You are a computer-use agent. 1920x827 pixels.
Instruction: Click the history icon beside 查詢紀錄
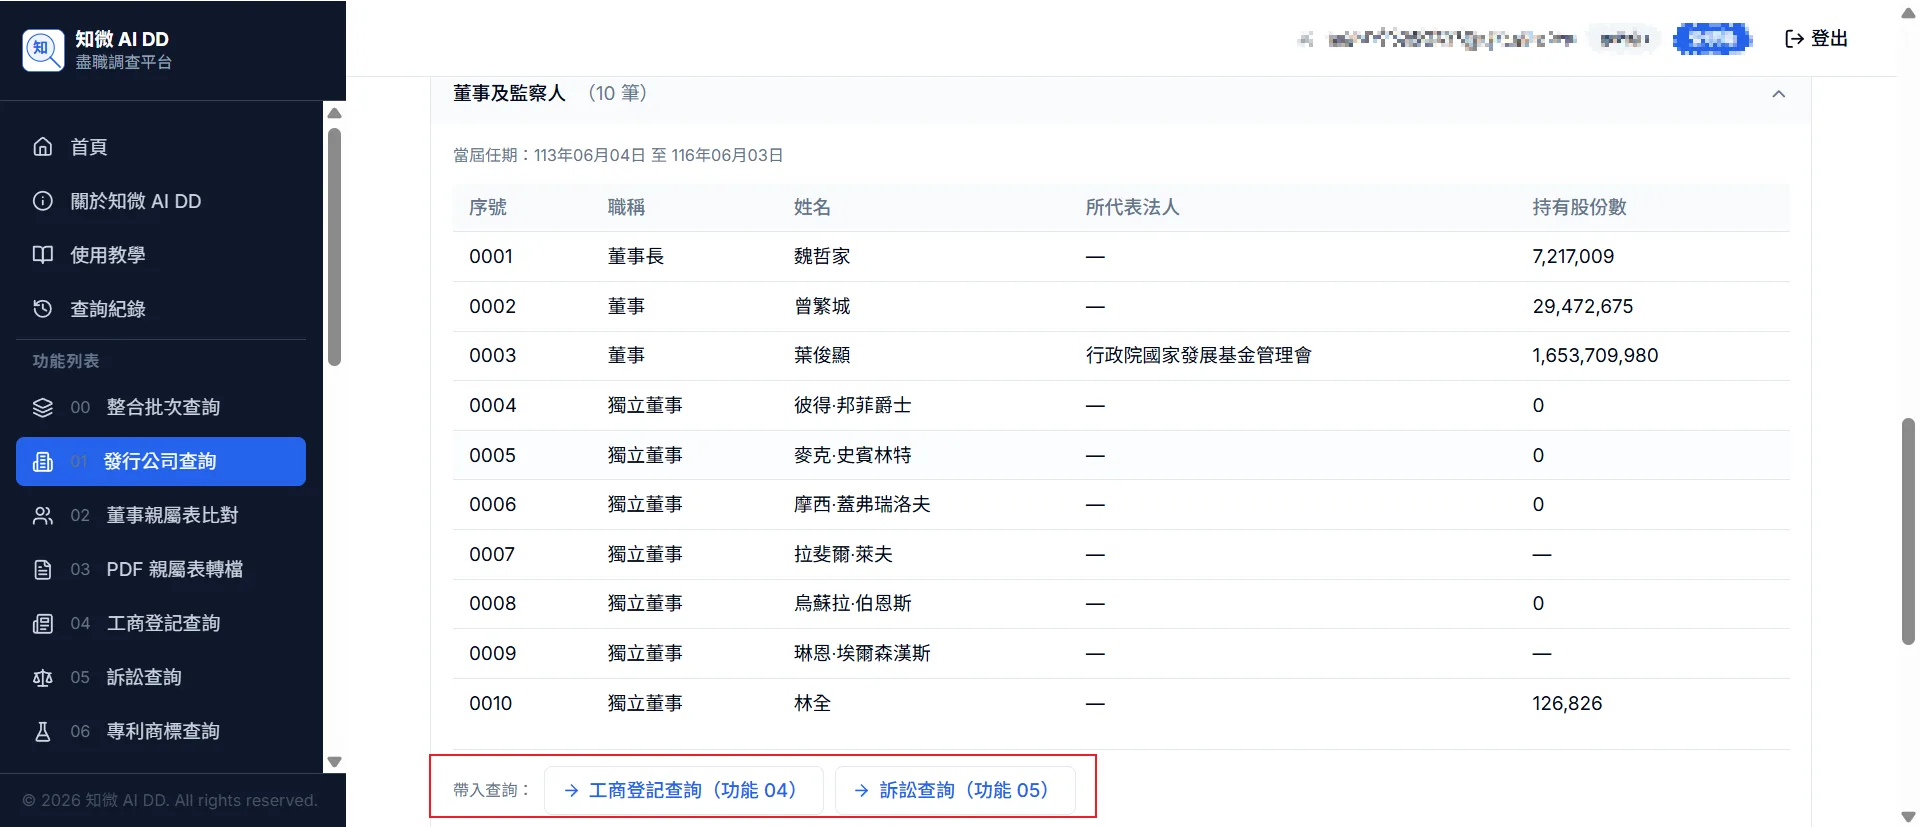pos(43,309)
